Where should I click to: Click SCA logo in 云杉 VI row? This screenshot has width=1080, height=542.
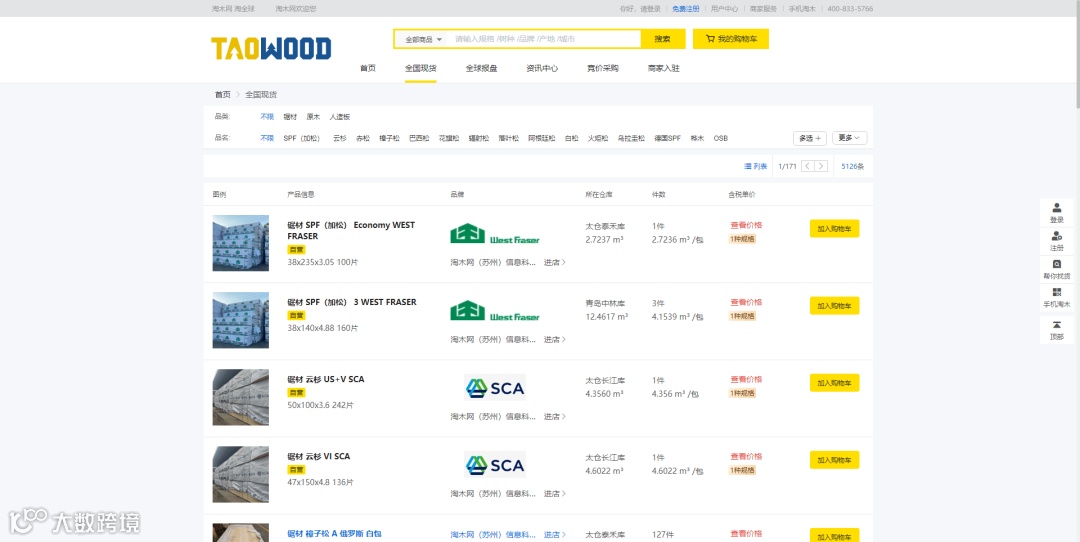[495, 464]
